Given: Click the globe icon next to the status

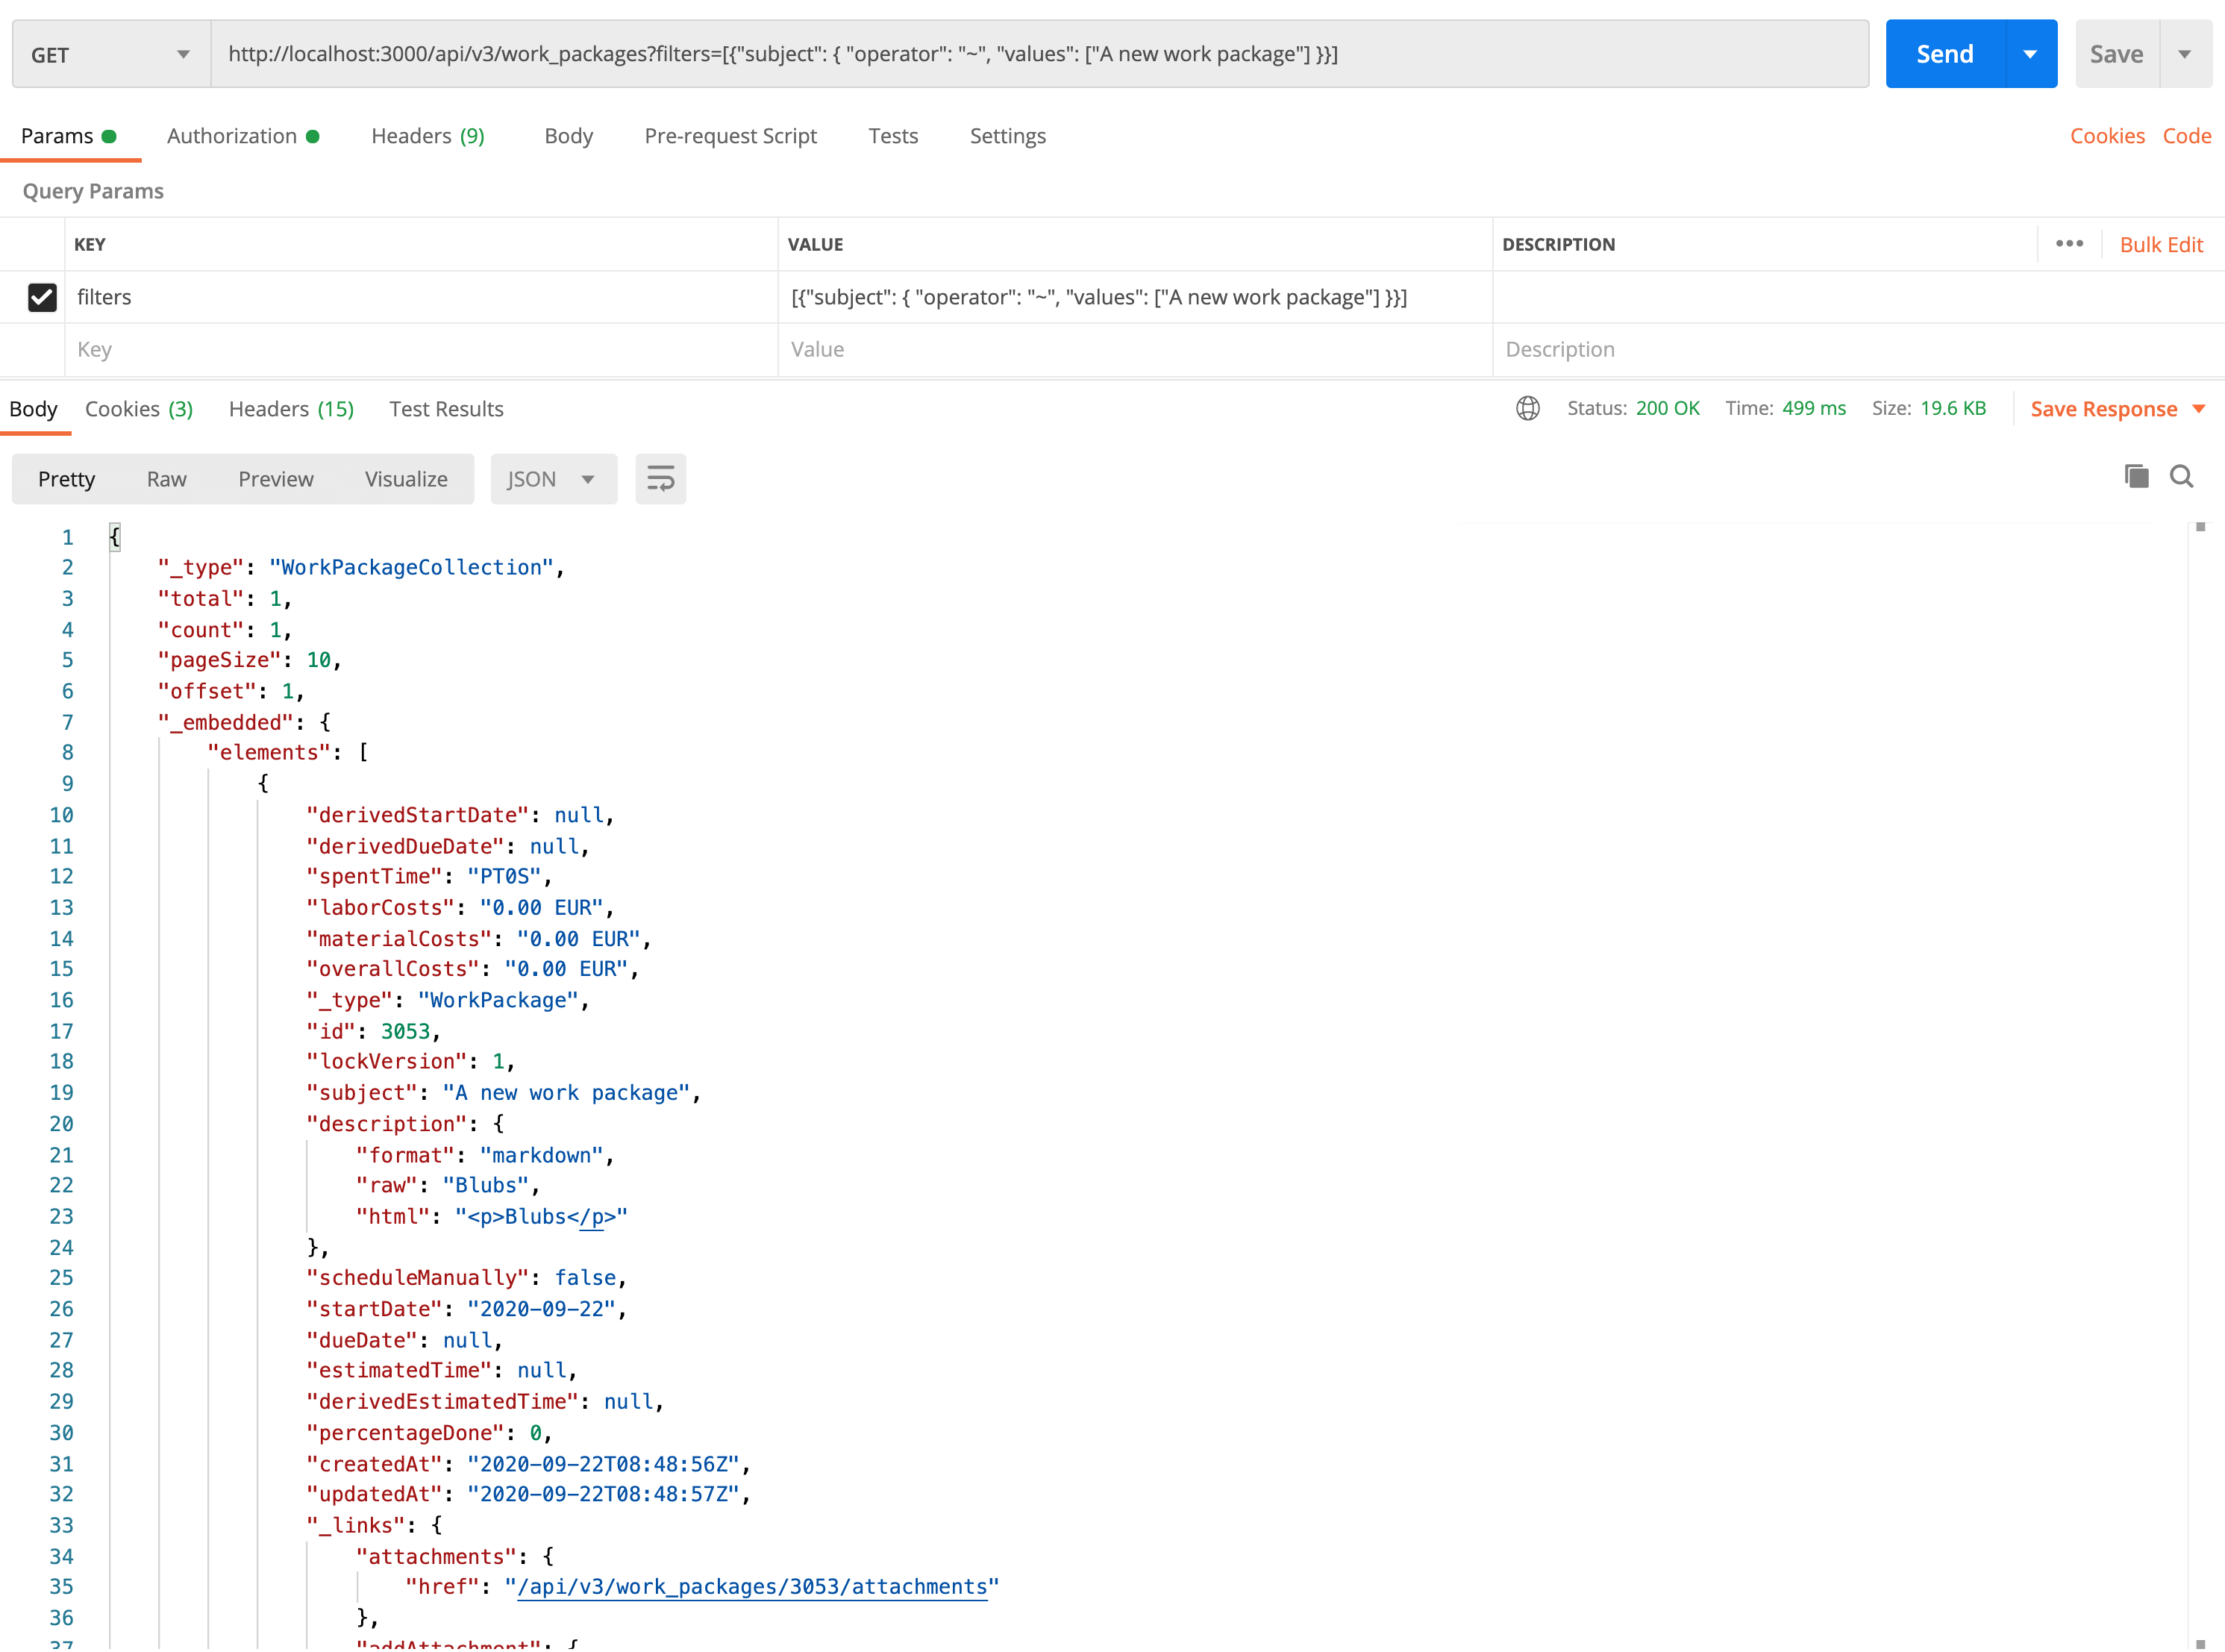Looking at the screenshot, I should coord(1527,408).
